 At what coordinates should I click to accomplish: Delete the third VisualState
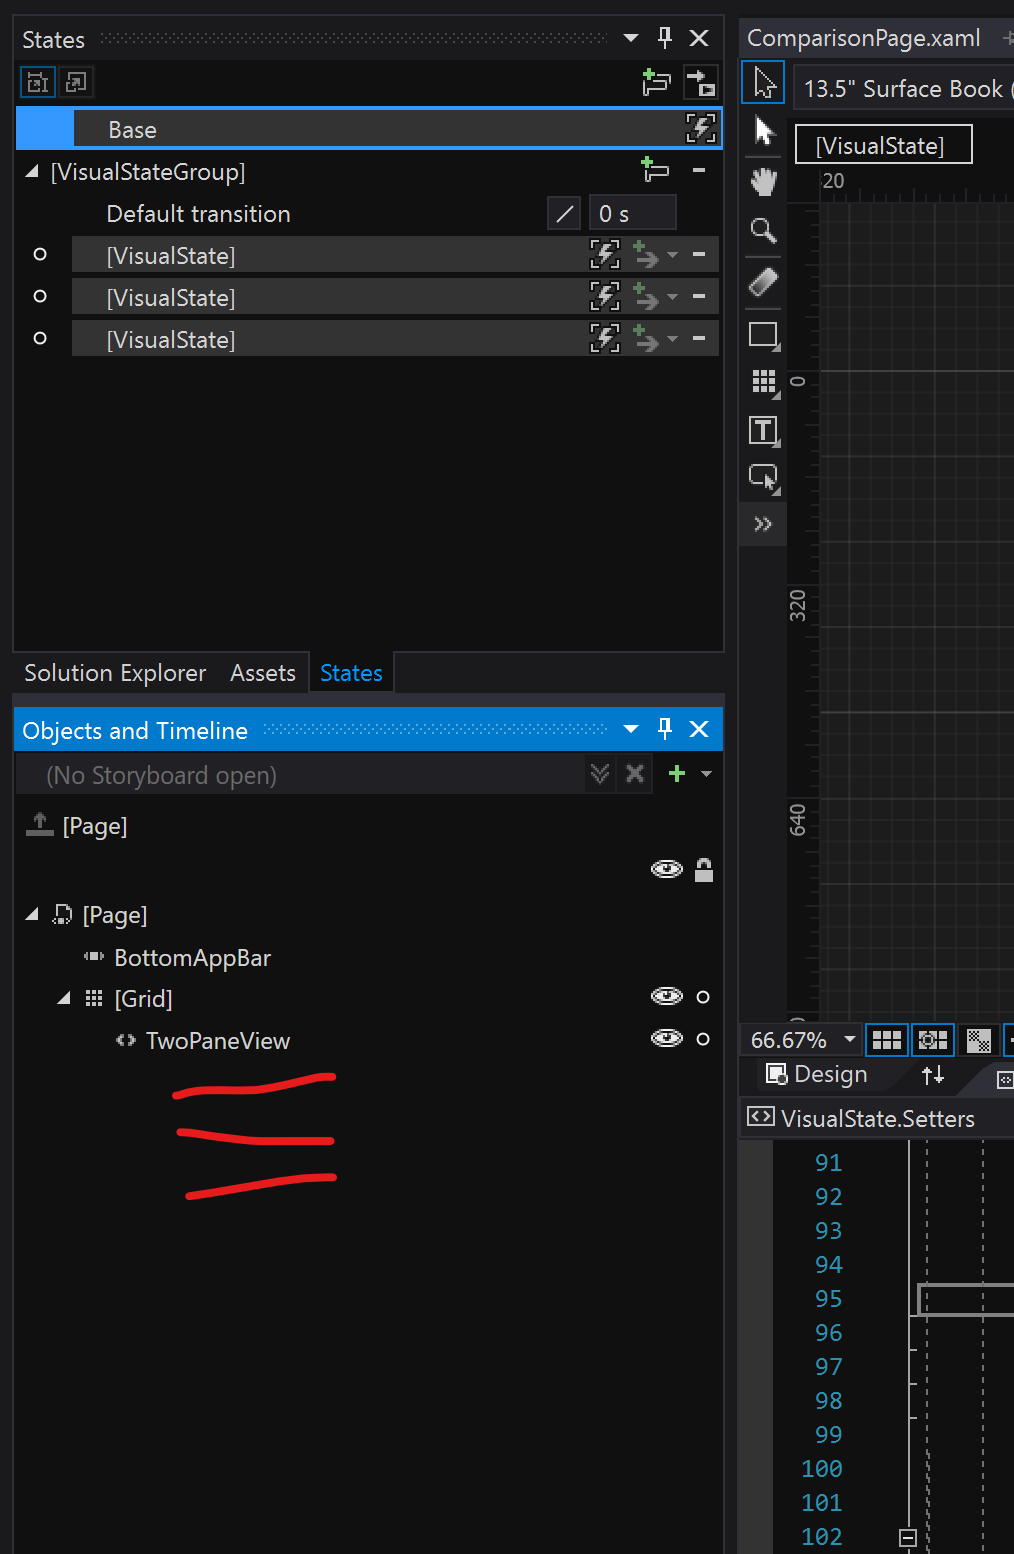[x=699, y=339]
